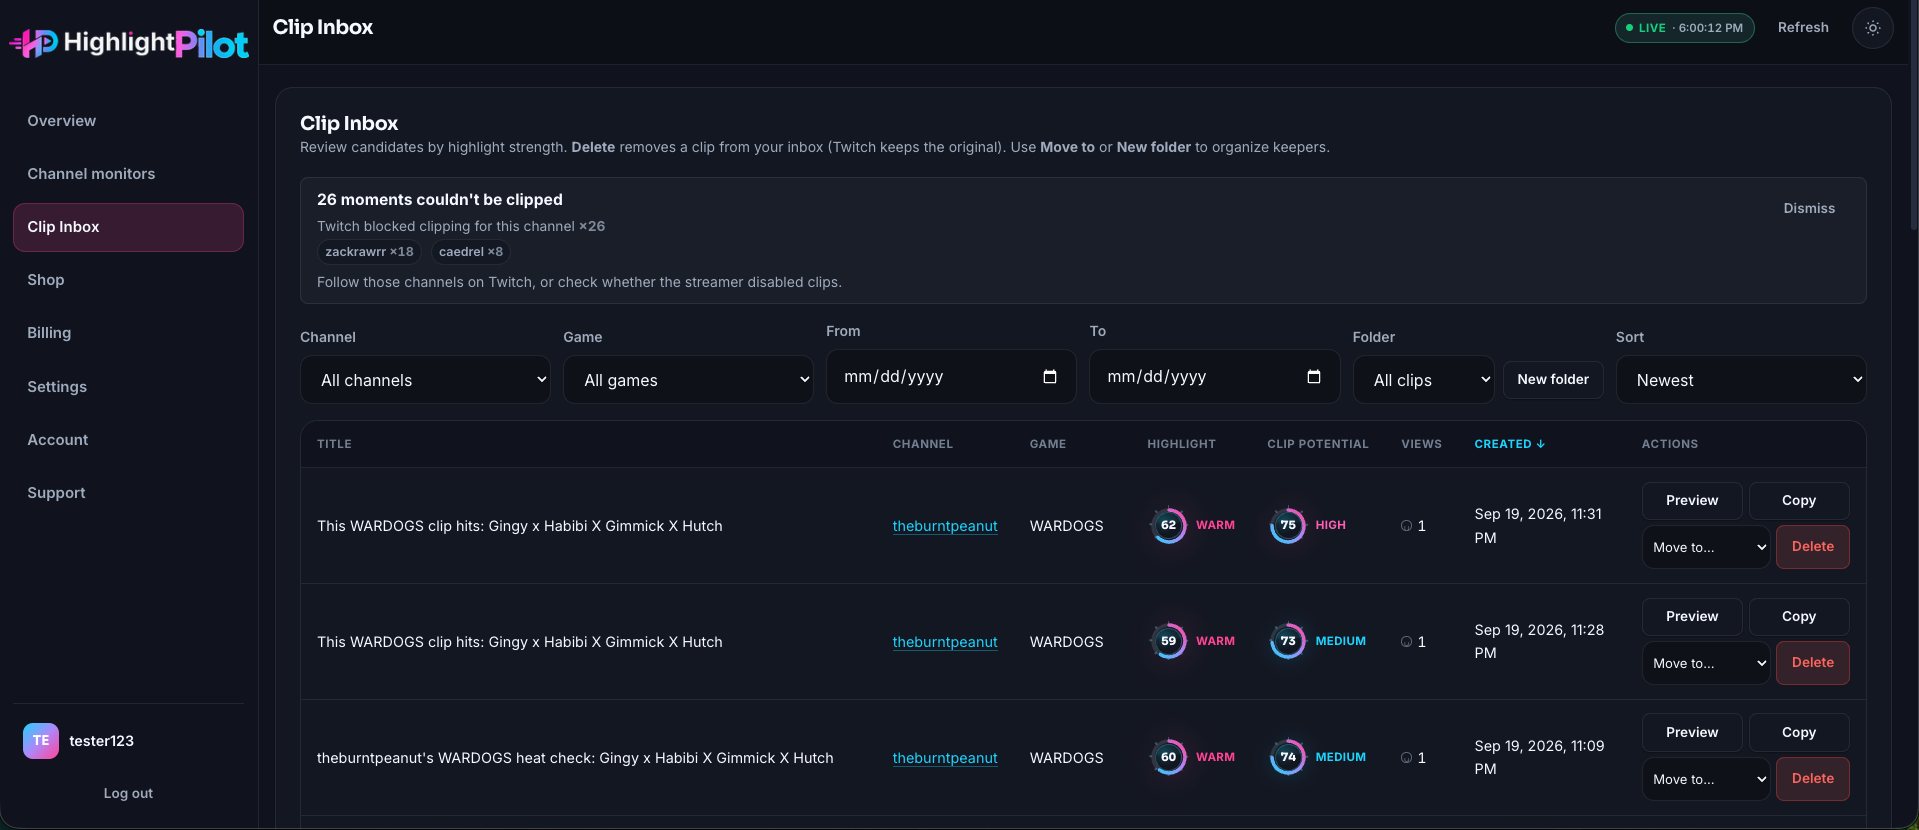Sort by the CREATED column arrow
Image resolution: width=1919 pixels, height=830 pixels.
(x=1540, y=444)
